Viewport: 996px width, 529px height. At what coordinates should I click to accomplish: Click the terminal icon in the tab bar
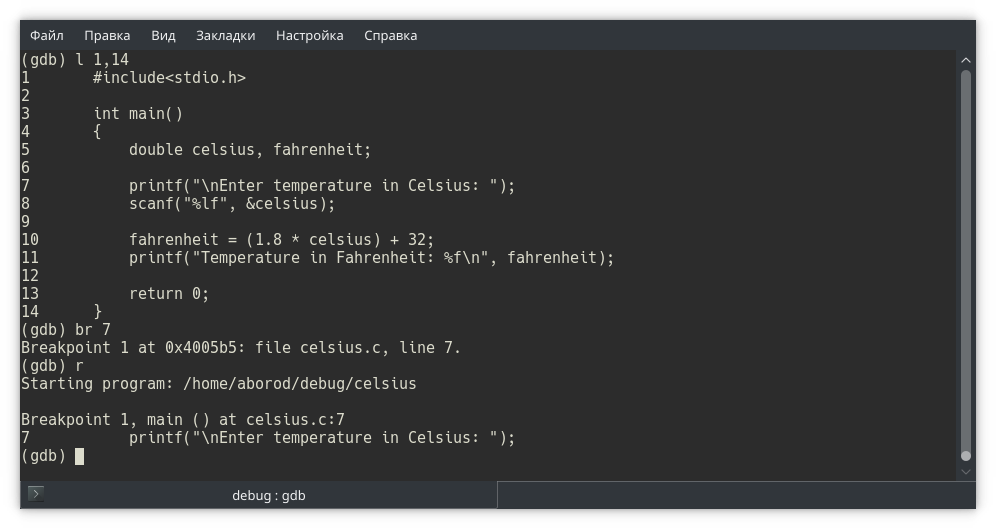pyautogui.click(x=36, y=494)
